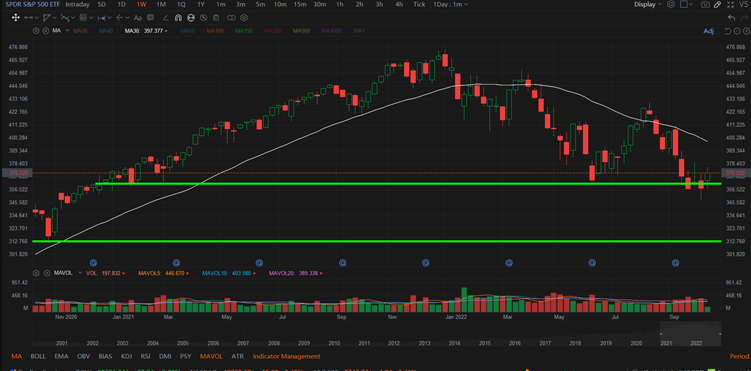
Task: Open the drawing layers icon
Action: coord(244,18)
